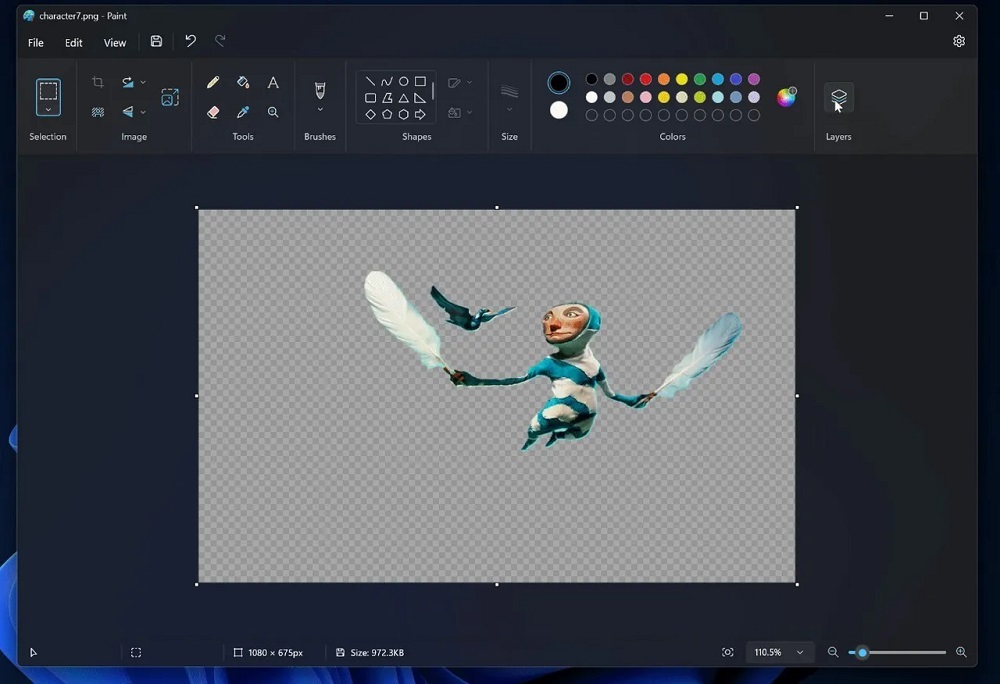
Task: Open the Edit colors wheel
Action: [x=787, y=97]
